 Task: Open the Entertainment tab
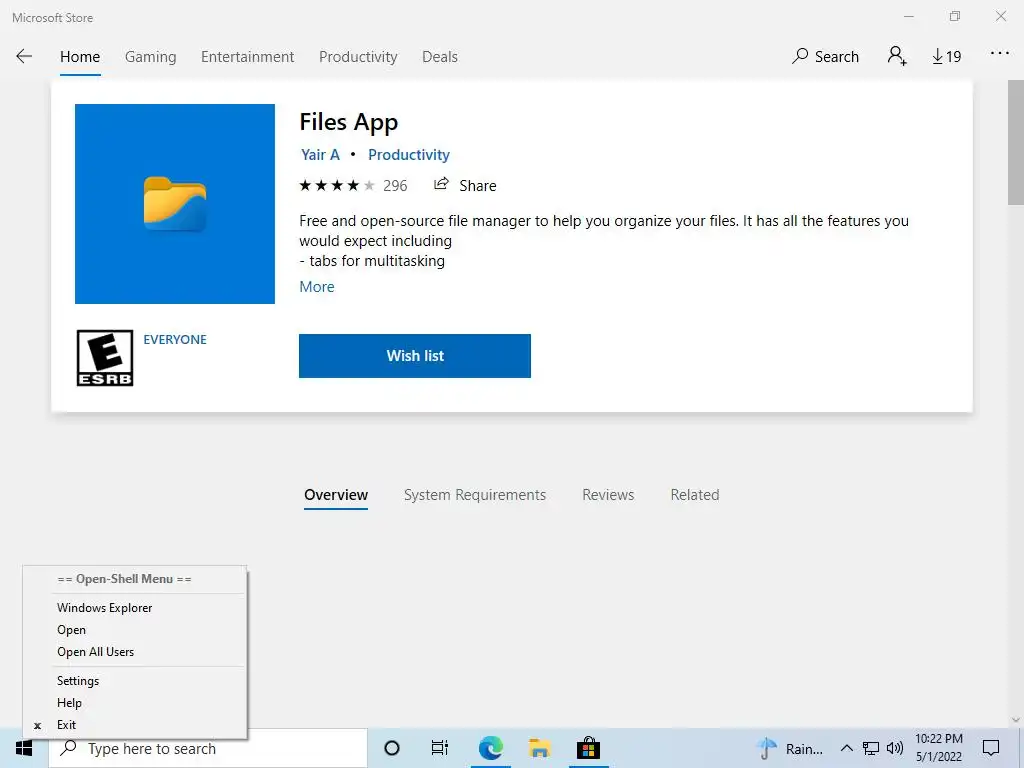click(248, 57)
